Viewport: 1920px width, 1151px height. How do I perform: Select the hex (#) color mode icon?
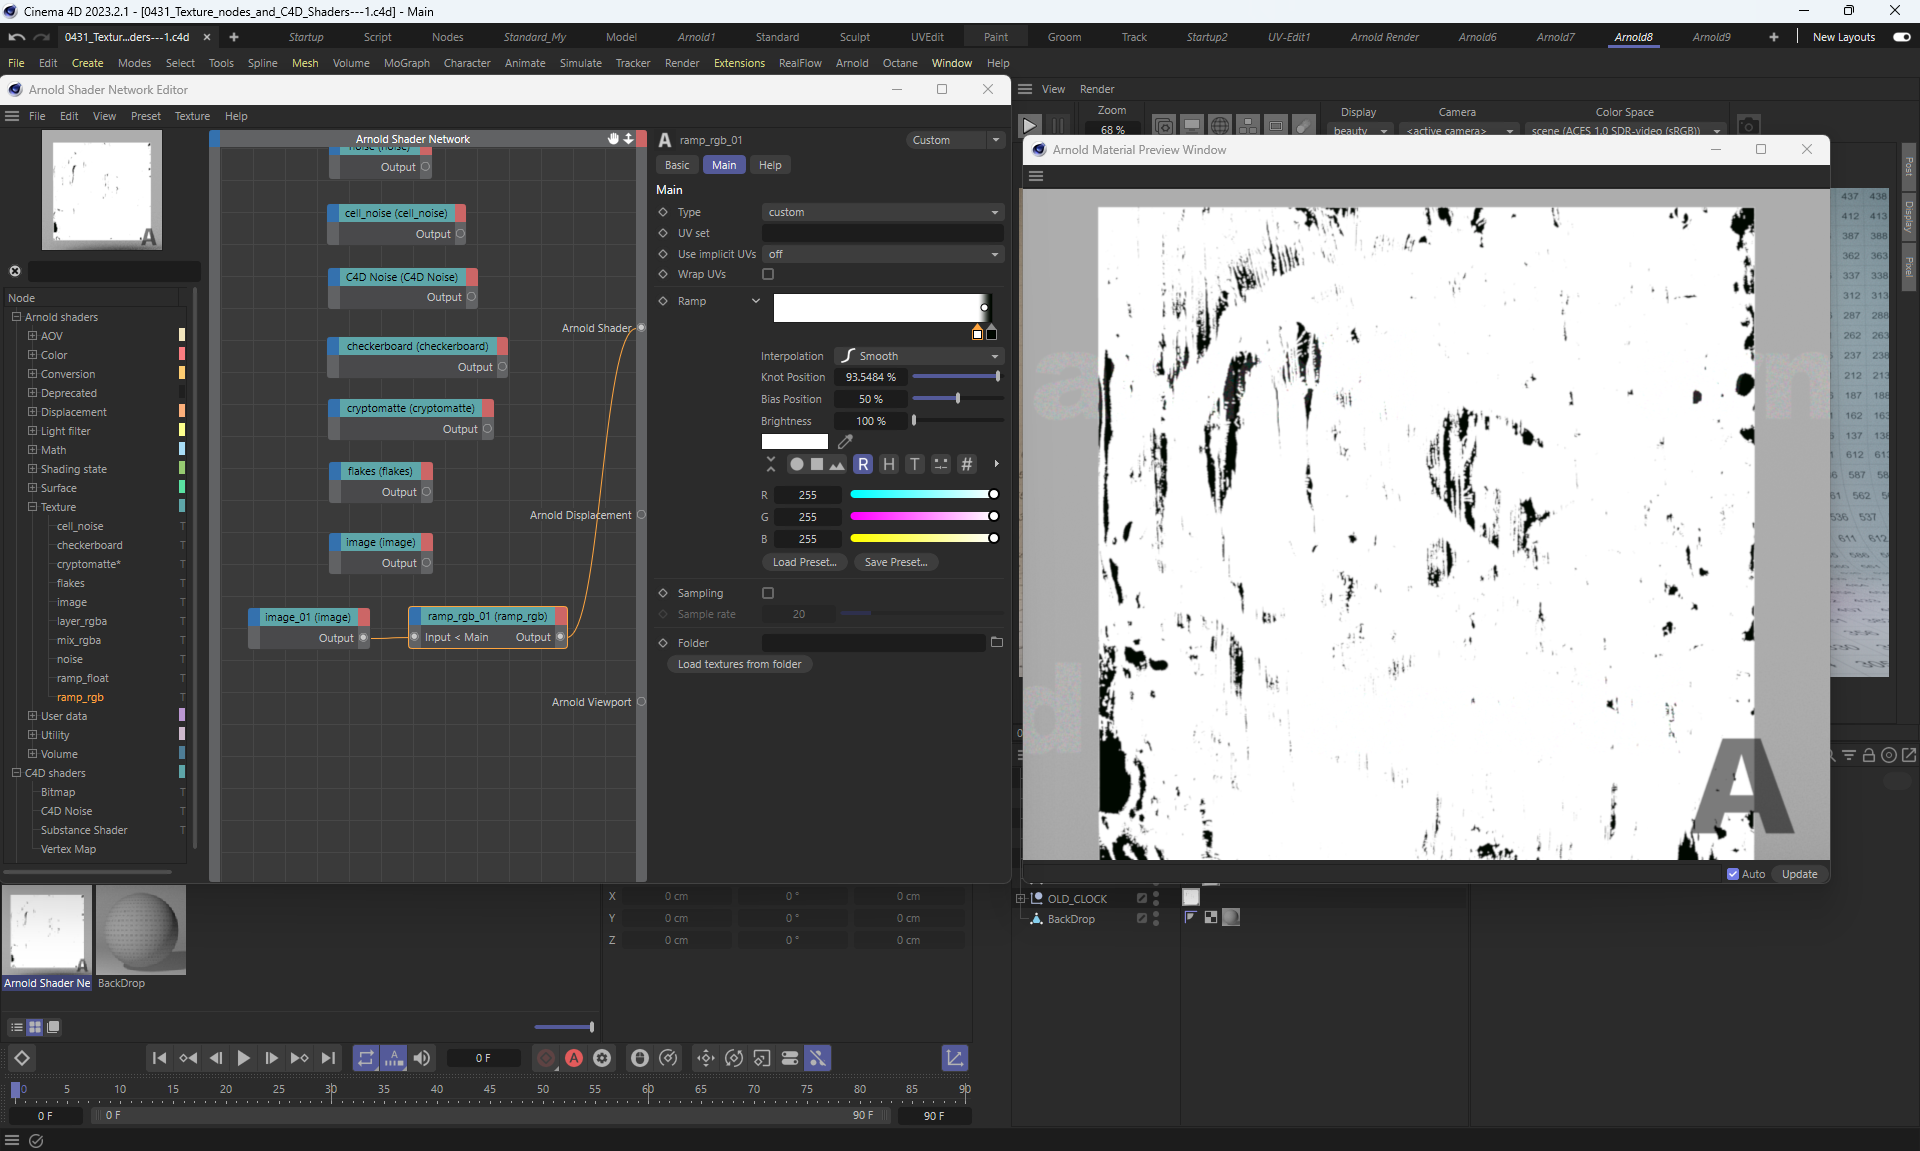966,464
